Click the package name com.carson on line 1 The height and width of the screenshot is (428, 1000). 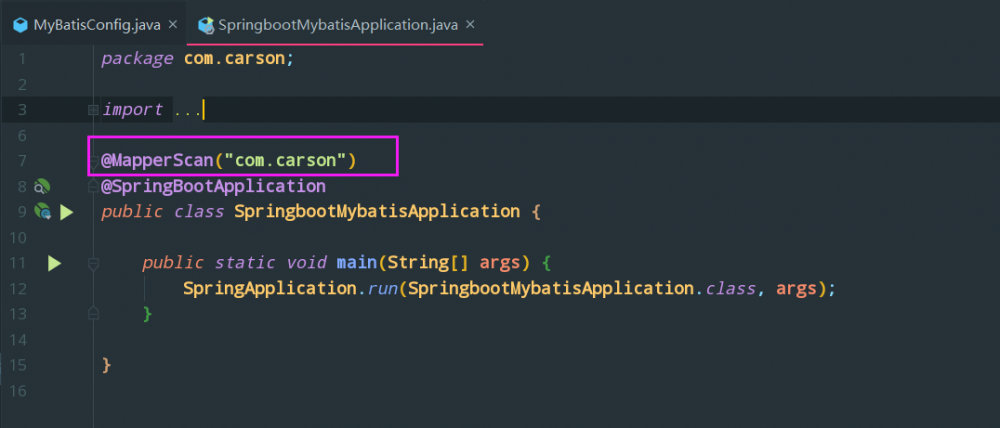click(235, 59)
